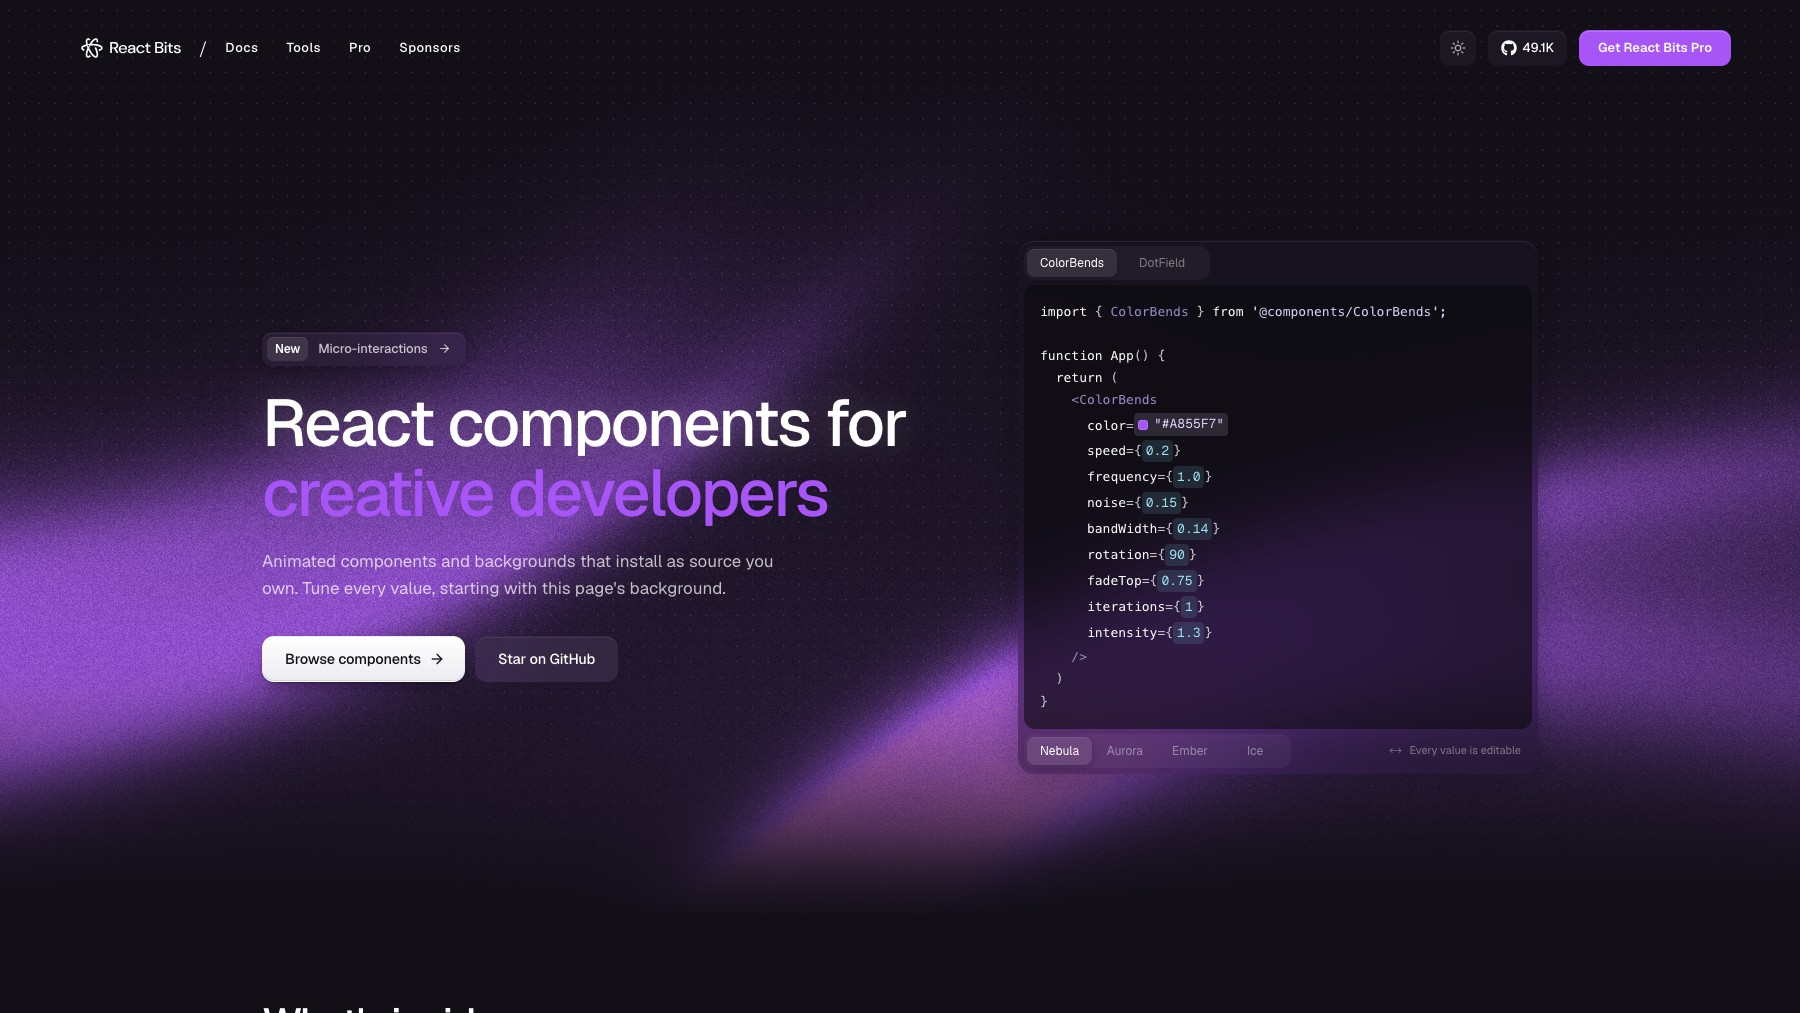Click Get React Bits Pro button
The image size is (1800, 1013).
pos(1655,48)
